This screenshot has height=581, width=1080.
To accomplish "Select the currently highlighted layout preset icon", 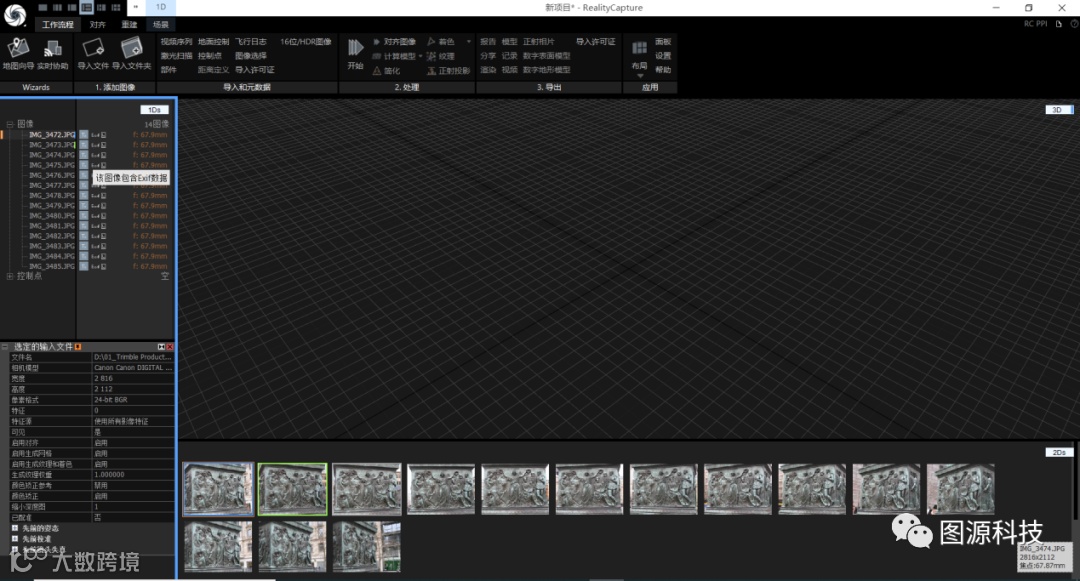I will point(86,8).
